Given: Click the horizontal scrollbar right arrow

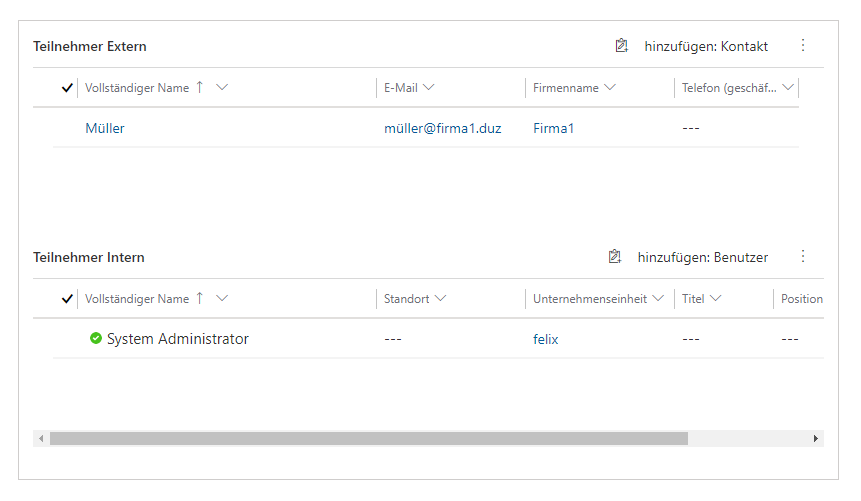Looking at the screenshot, I should click(816, 438).
